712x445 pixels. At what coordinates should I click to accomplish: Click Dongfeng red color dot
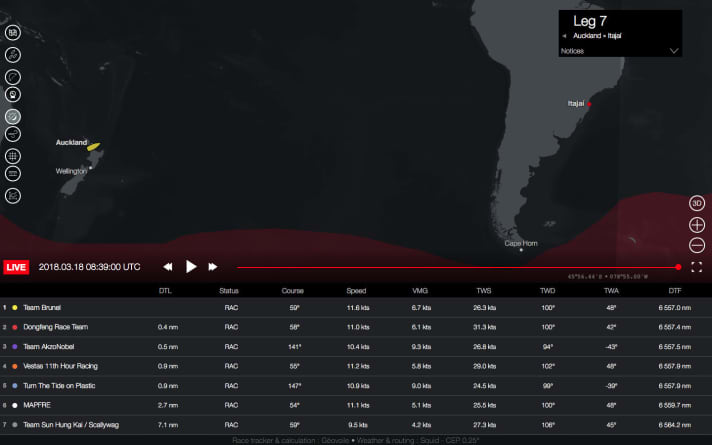click(15, 327)
